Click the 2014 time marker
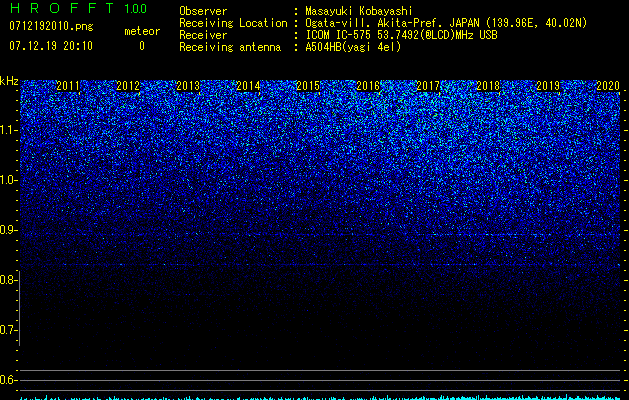Screen dimensions: 629x400 [248, 85]
